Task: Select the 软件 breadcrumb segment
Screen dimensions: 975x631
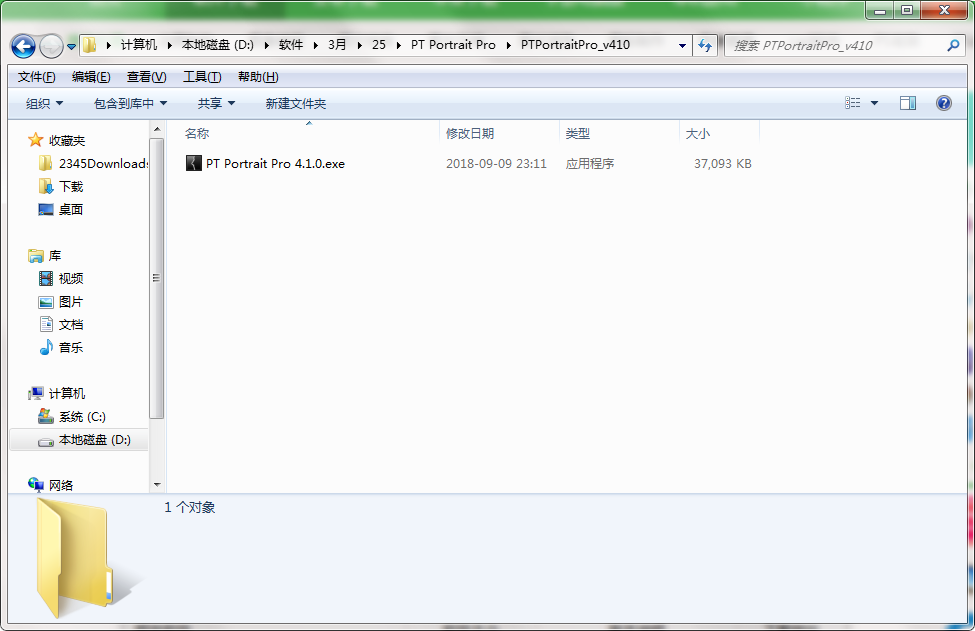Action: (x=290, y=45)
